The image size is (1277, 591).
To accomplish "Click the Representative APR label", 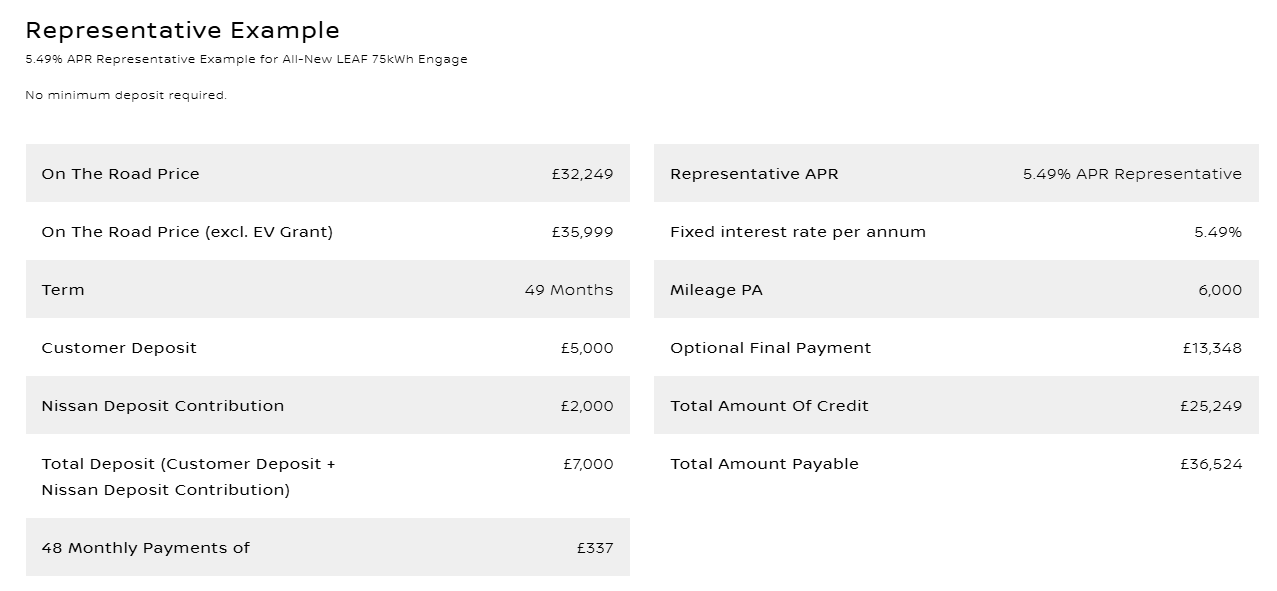I will [x=754, y=174].
